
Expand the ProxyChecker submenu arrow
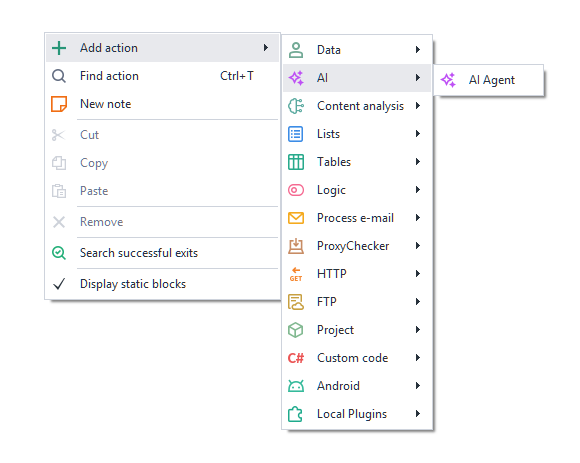[x=418, y=246]
